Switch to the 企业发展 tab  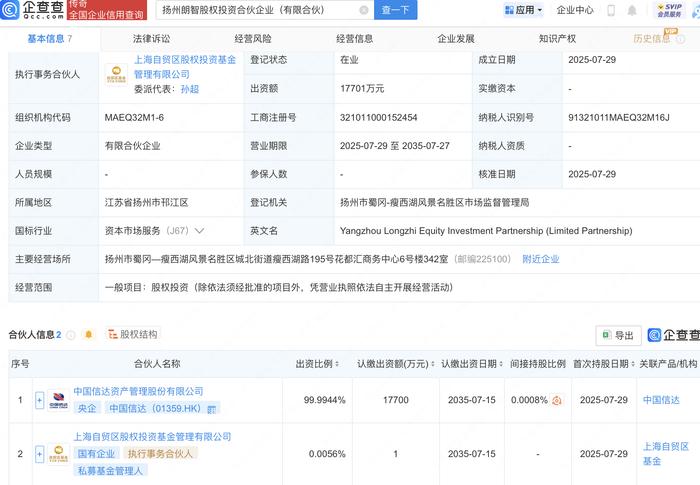(x=456, y=39)
